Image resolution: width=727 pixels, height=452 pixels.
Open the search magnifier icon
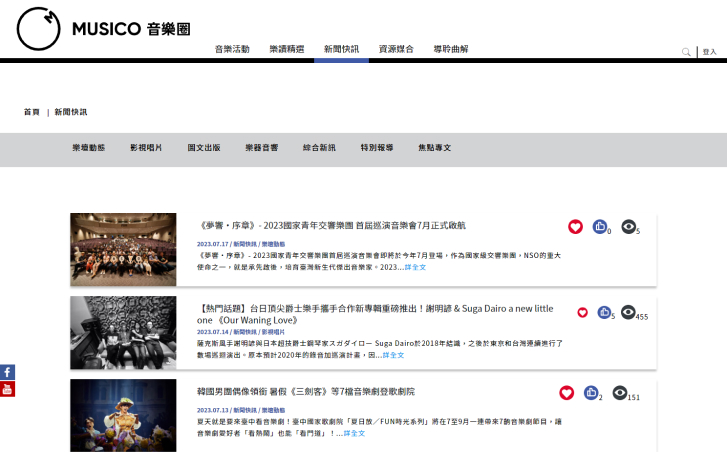click(x=686, y=52)
